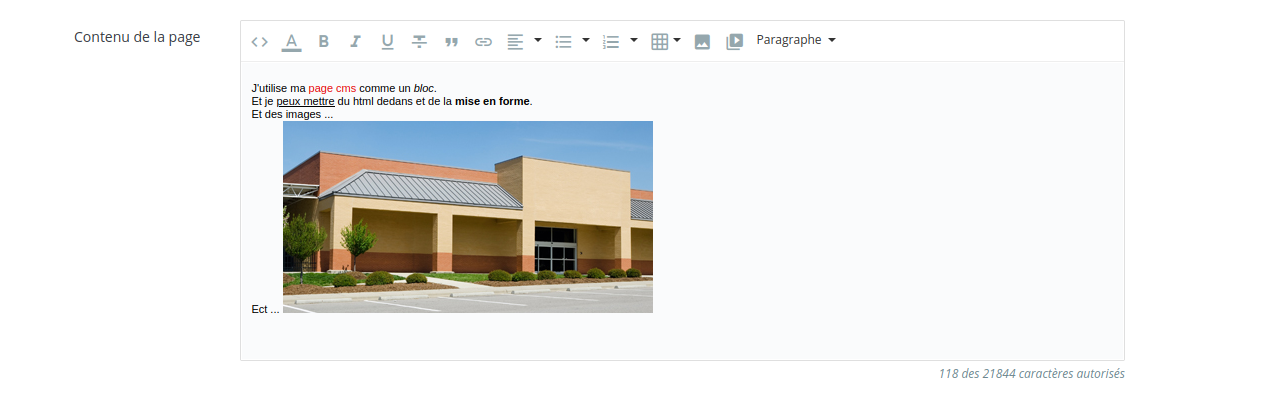Click the text alignment icon
The width and height of the screenshot is (1261, 396).
[515, 41]
